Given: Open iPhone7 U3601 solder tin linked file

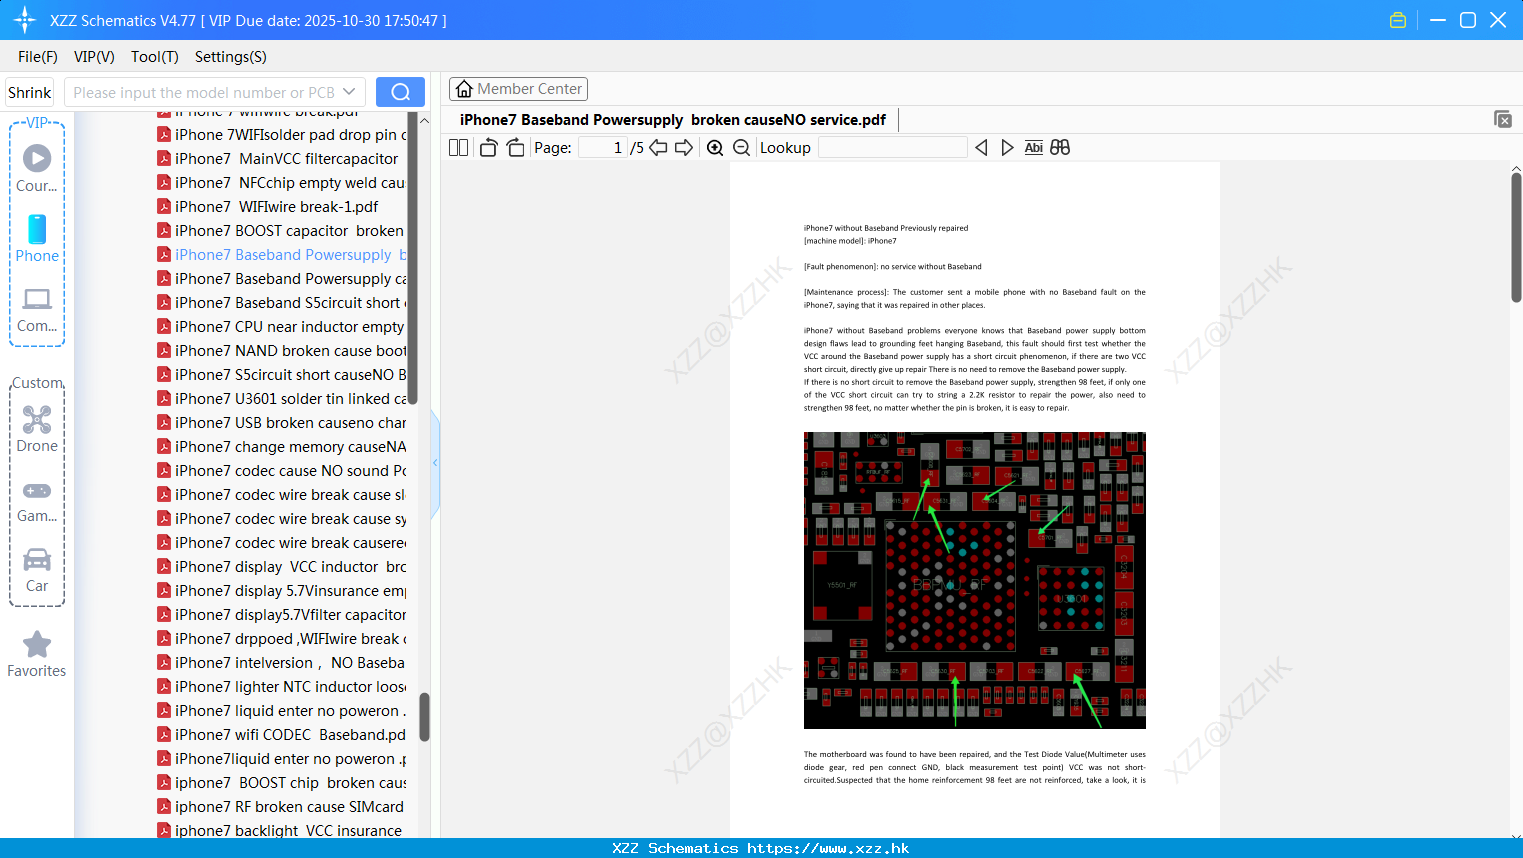Looking at the screenshot, I should [x=281, y=399].
